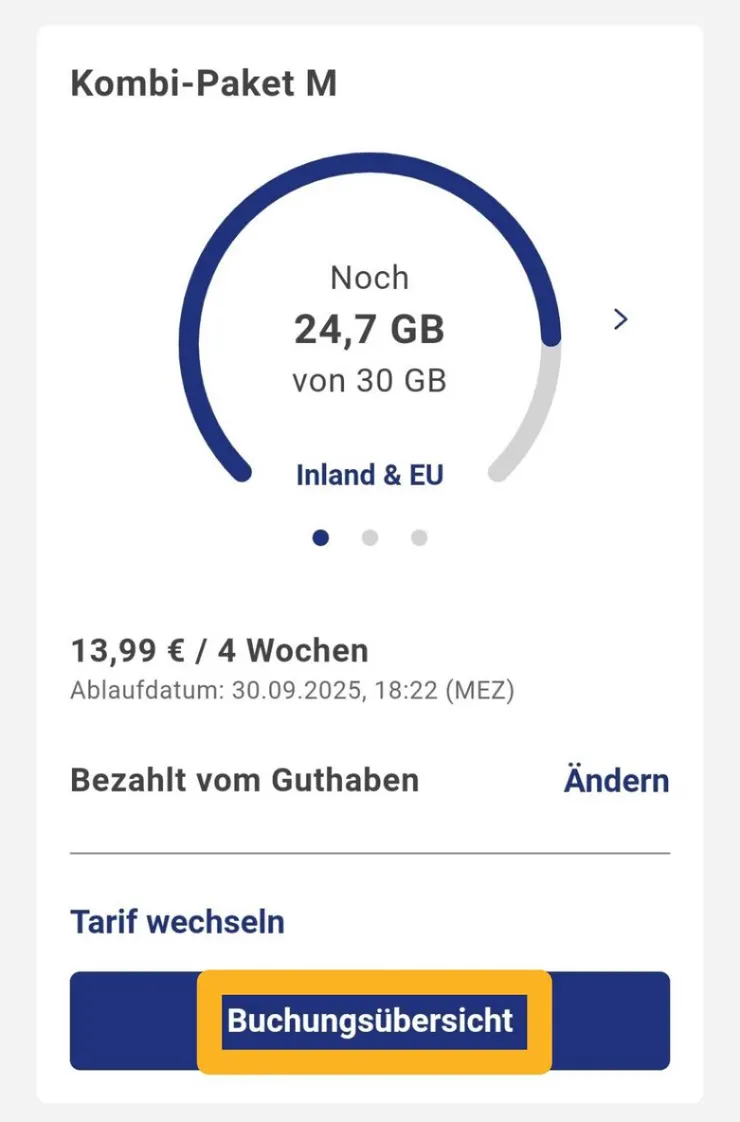The width and height of the screenshot is (740, 1122).
Task: Jump to the third pagination dot
Action: pyautogui.click(x=419, y=538)
